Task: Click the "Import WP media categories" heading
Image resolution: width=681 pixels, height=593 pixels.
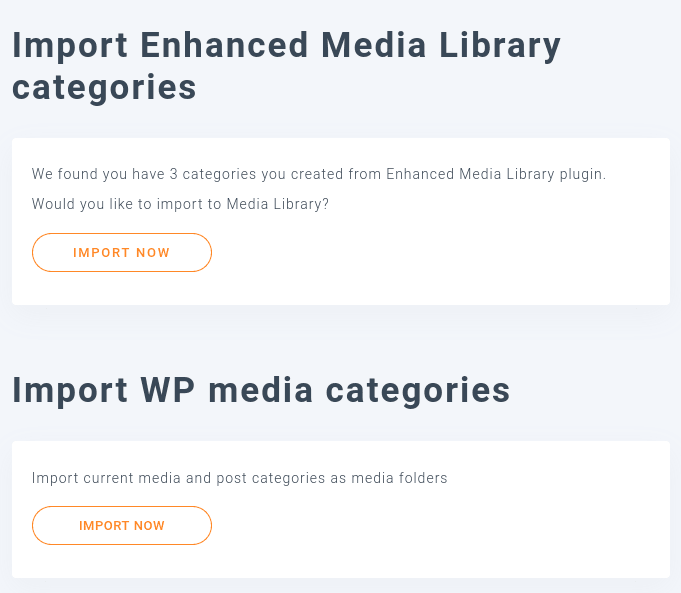Action: point(261,390)
